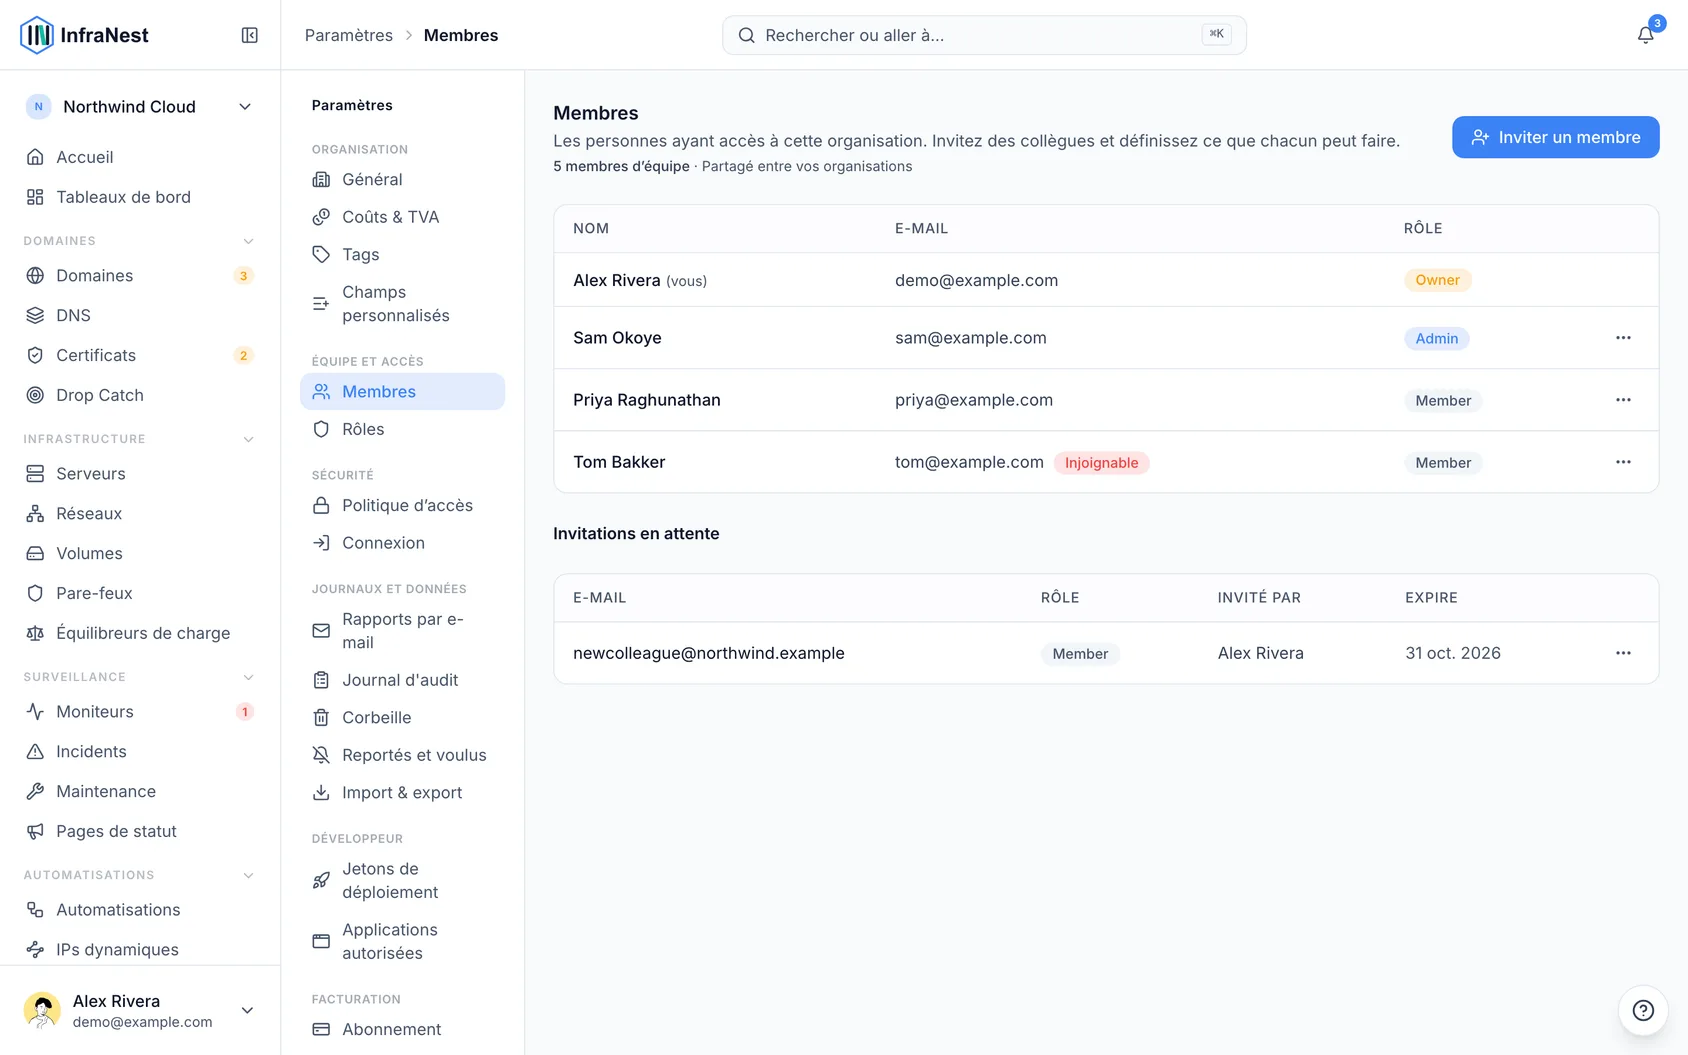Select the Membres settings item
This screenshot has width=1688, height=1055.
coord(402,391)
